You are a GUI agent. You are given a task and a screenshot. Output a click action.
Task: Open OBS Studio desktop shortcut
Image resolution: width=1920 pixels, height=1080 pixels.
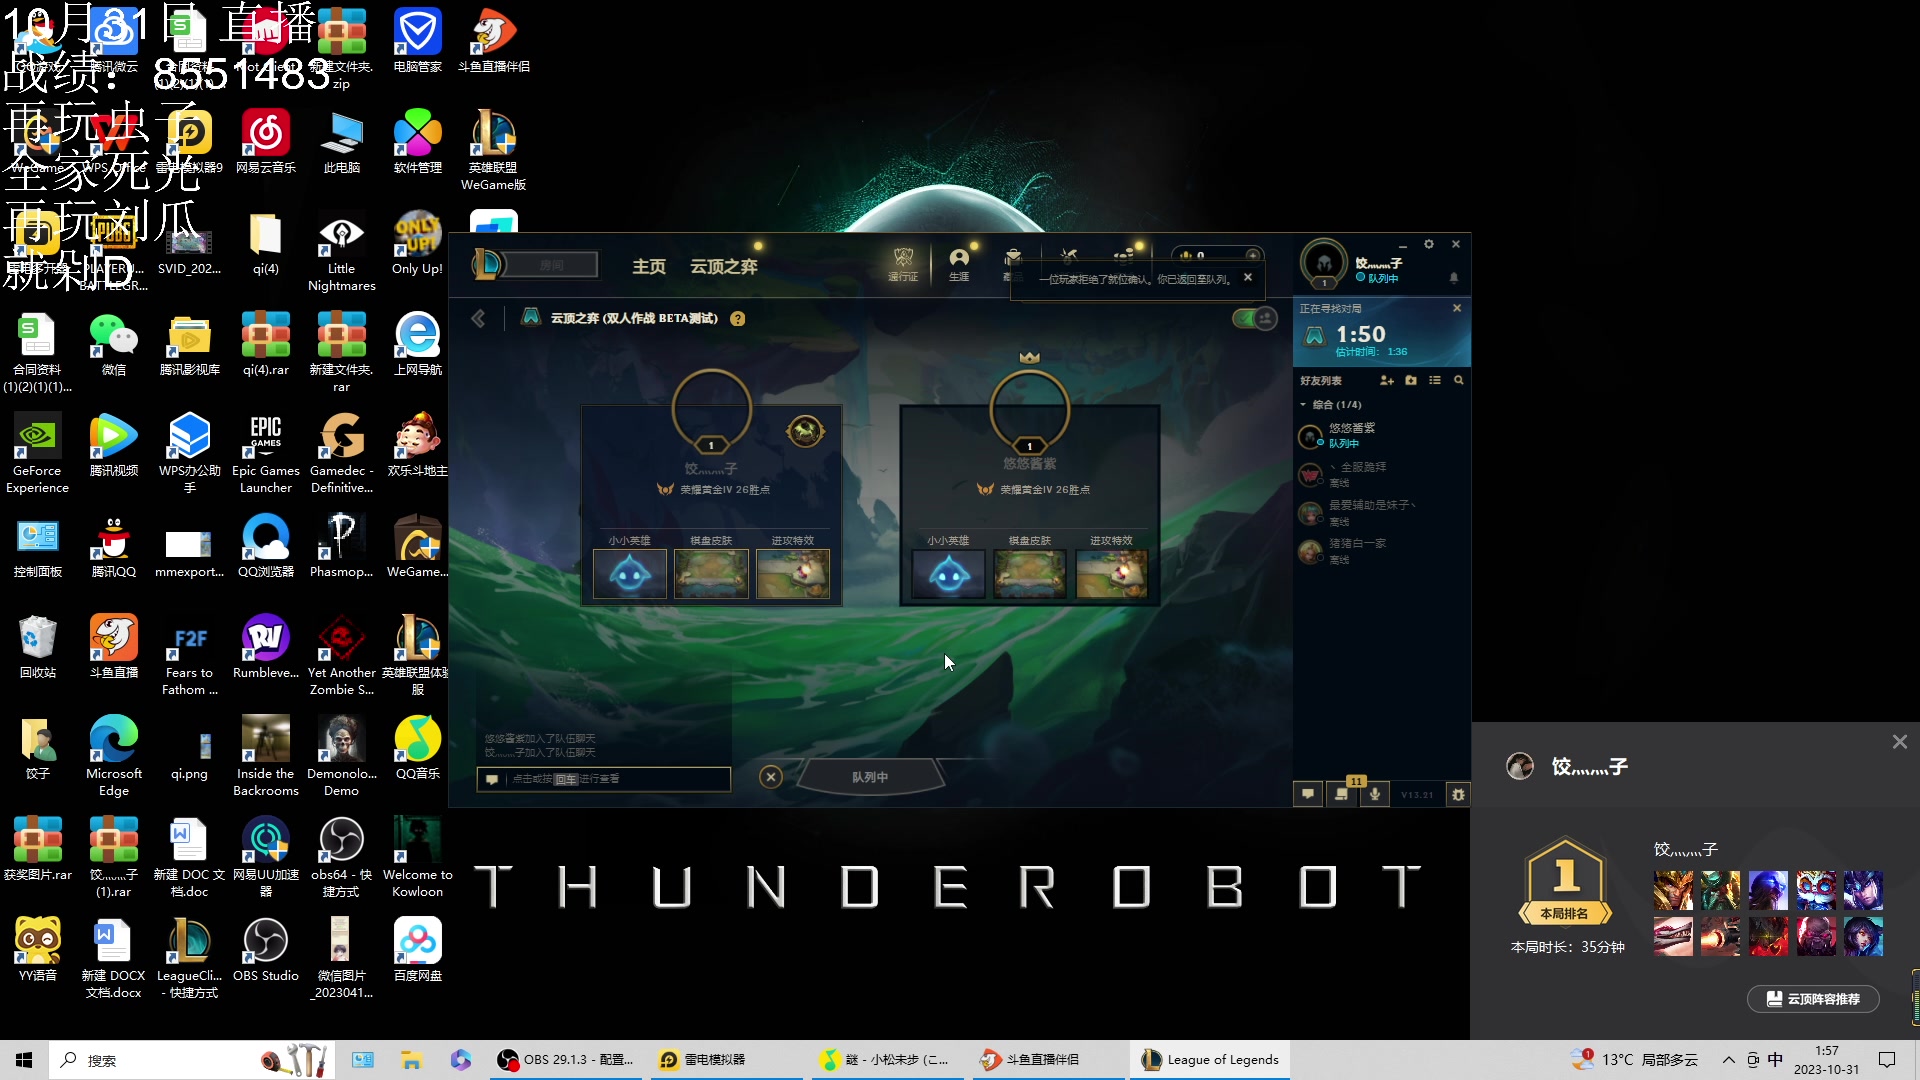click(266, 950)
